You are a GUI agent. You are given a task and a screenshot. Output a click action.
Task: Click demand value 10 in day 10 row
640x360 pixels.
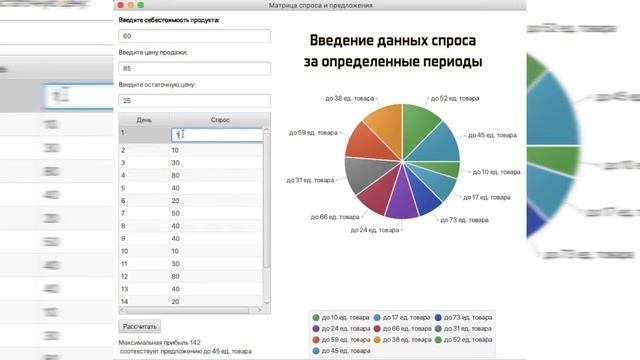click(x=175, y=251)
